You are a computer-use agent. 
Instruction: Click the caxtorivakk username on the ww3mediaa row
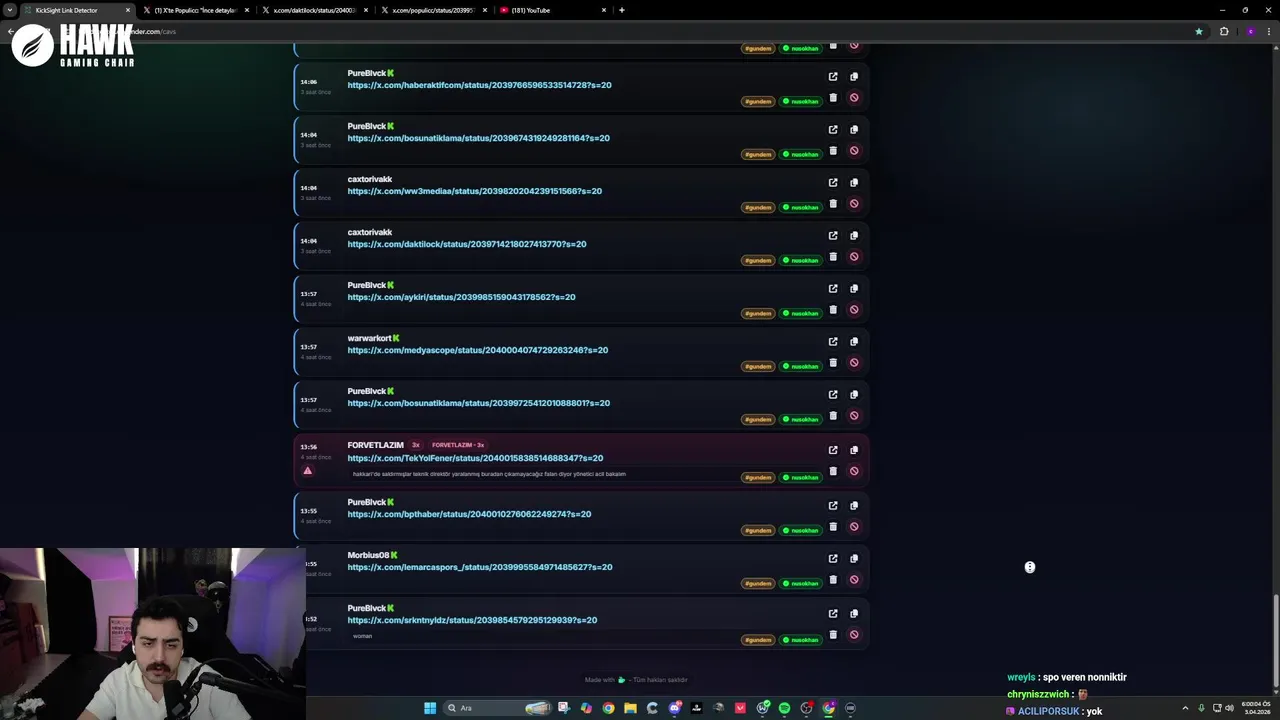pos(370,179)
